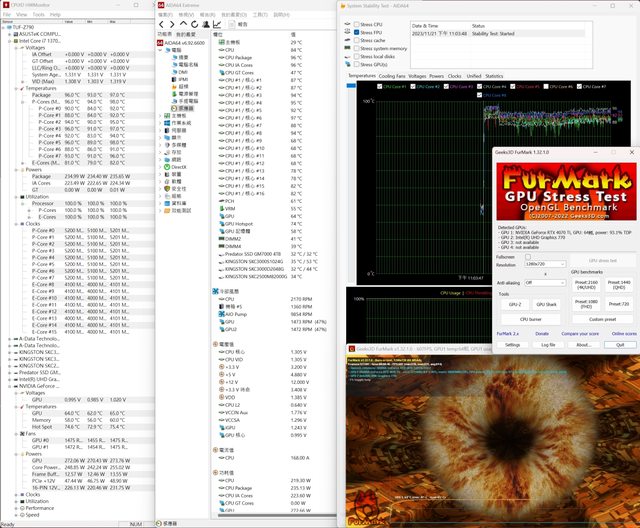Open the Tools menu in HWMonitor

[x=38, y=15]
